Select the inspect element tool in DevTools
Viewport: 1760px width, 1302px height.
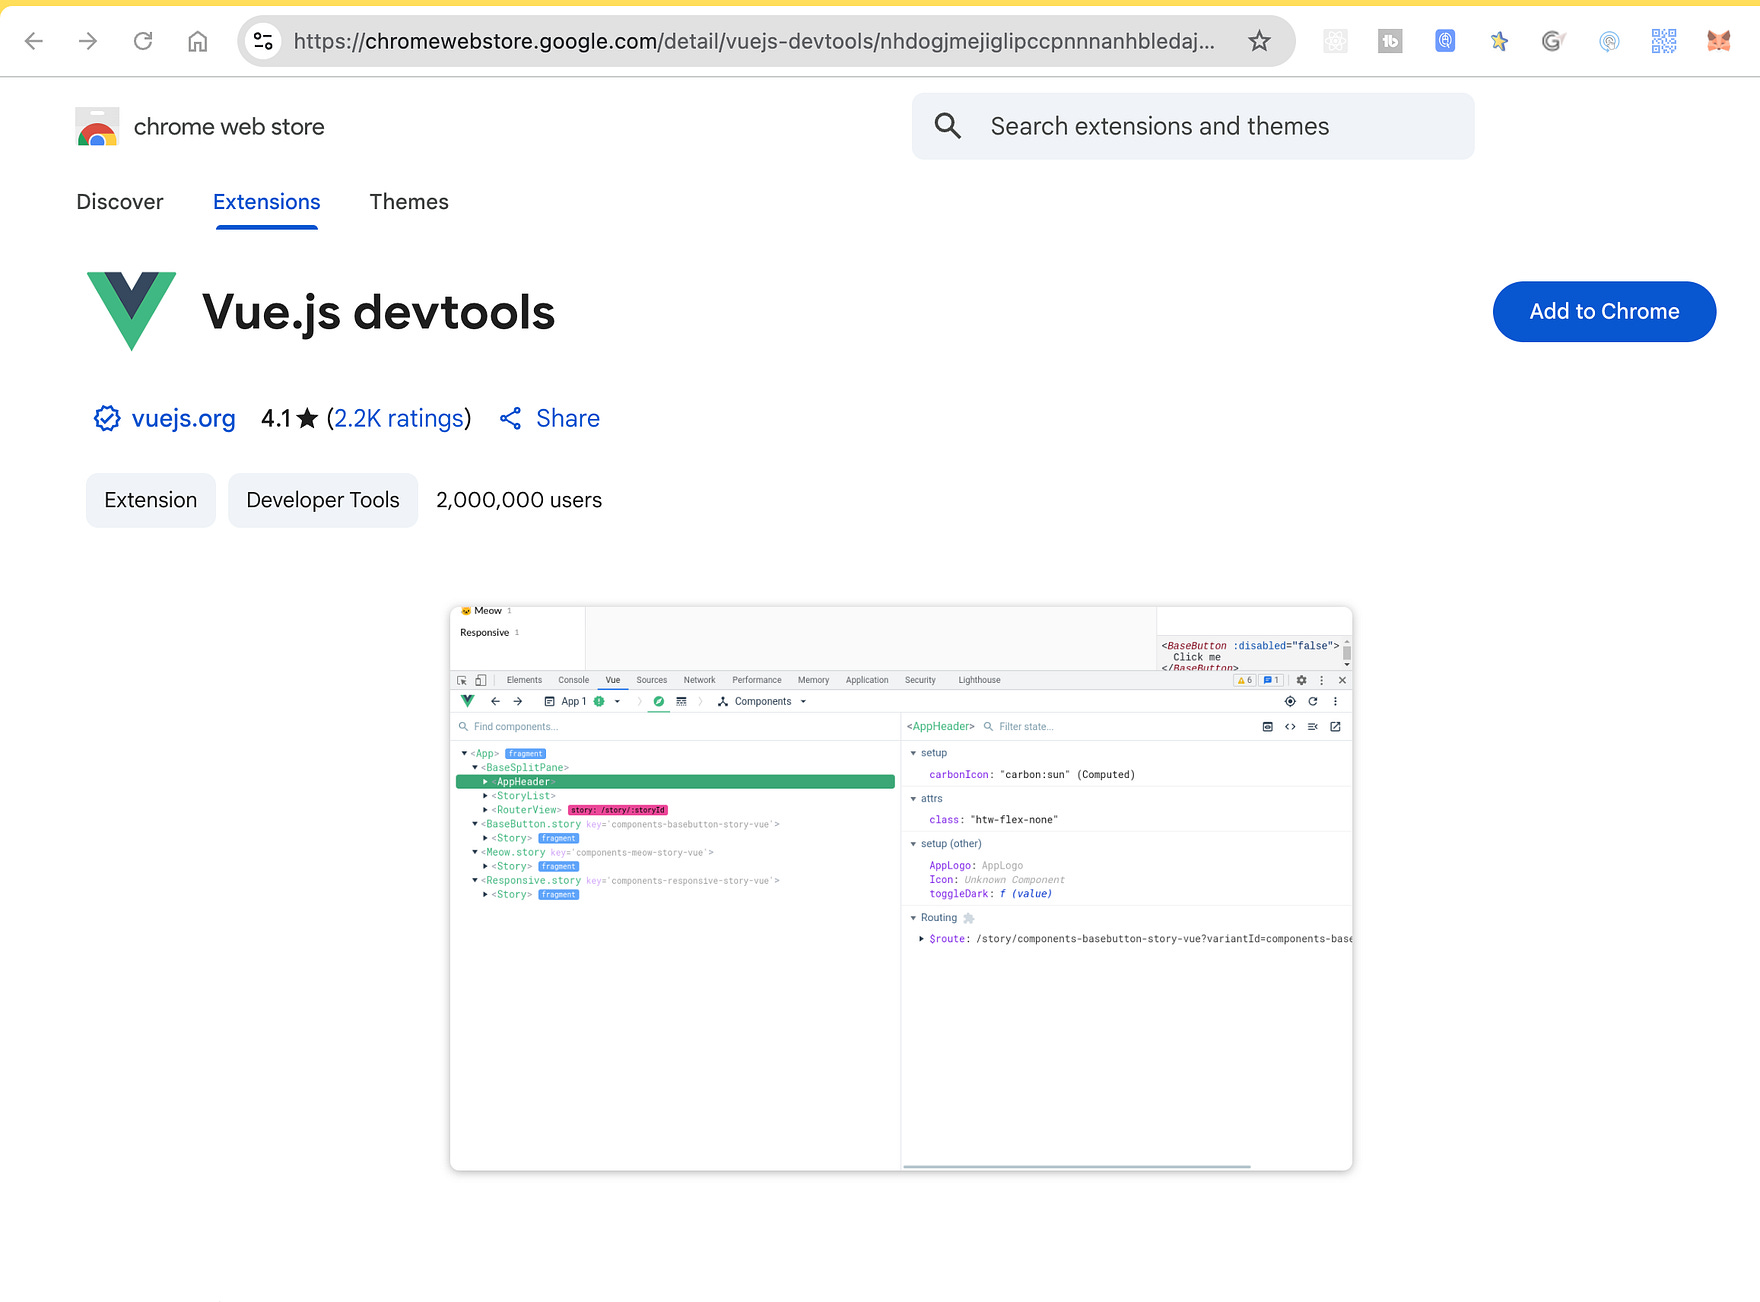tap(463, 679)
